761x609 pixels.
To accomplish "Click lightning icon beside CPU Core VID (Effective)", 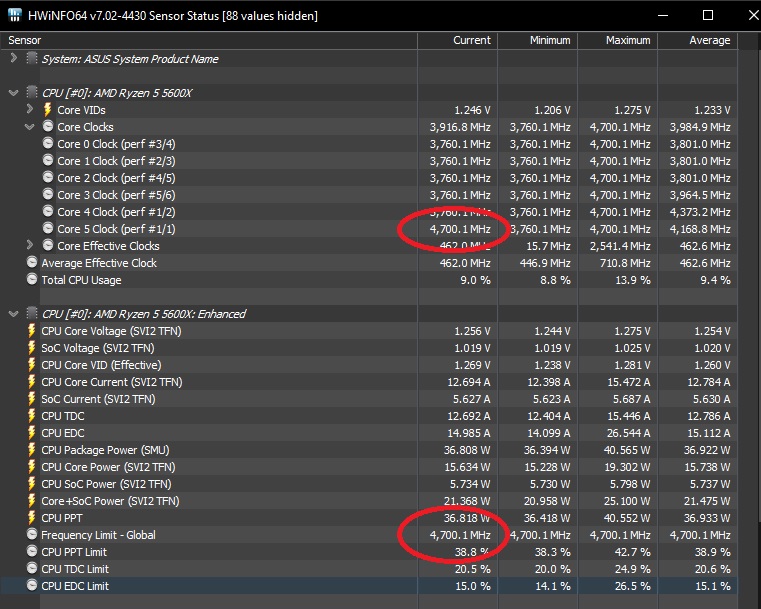I will [32, 364].
